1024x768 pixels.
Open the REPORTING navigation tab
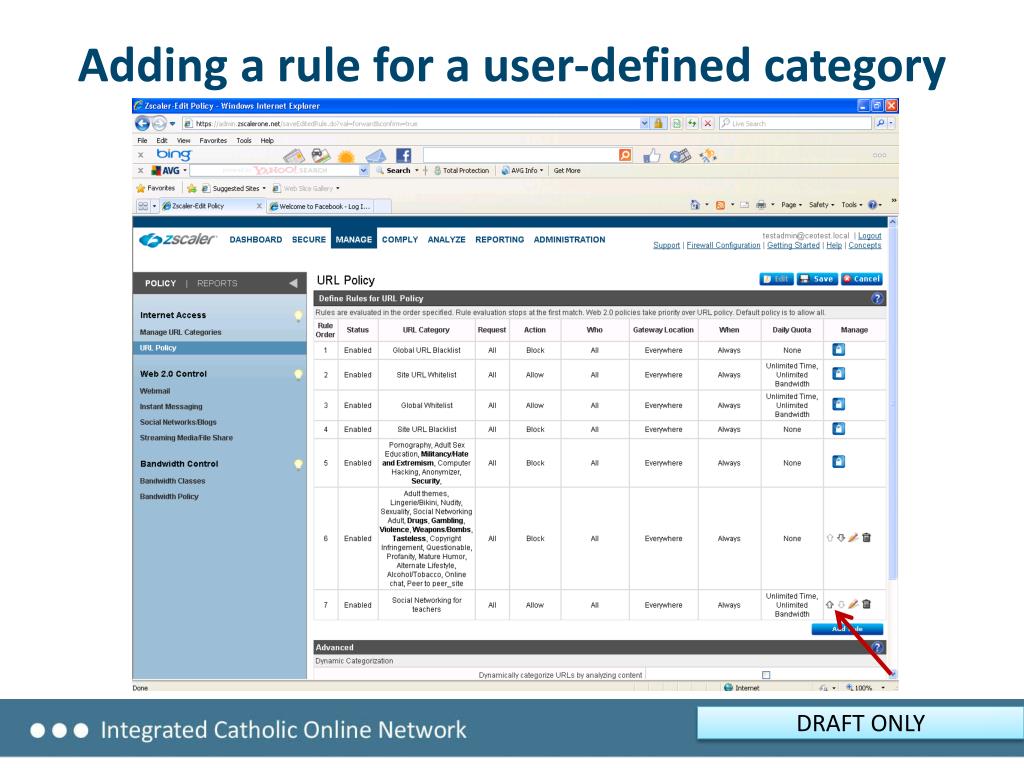click(500, 240)
